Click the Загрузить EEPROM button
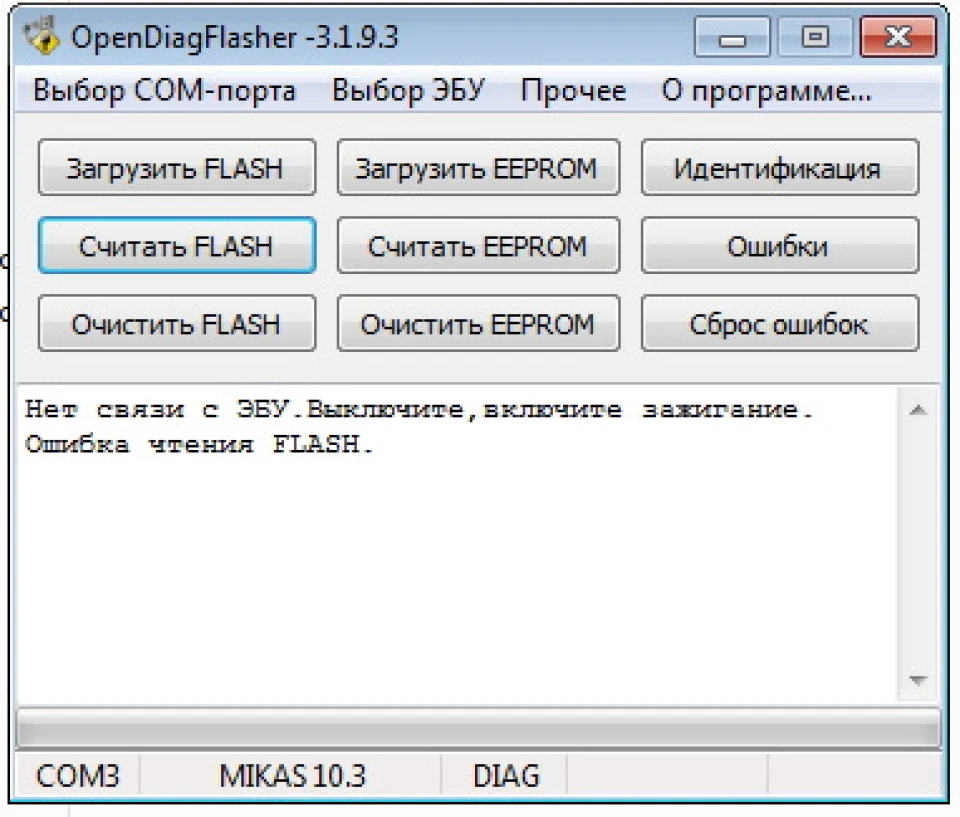960x817 pixels. pyautogui.click(x=478, y=167)
